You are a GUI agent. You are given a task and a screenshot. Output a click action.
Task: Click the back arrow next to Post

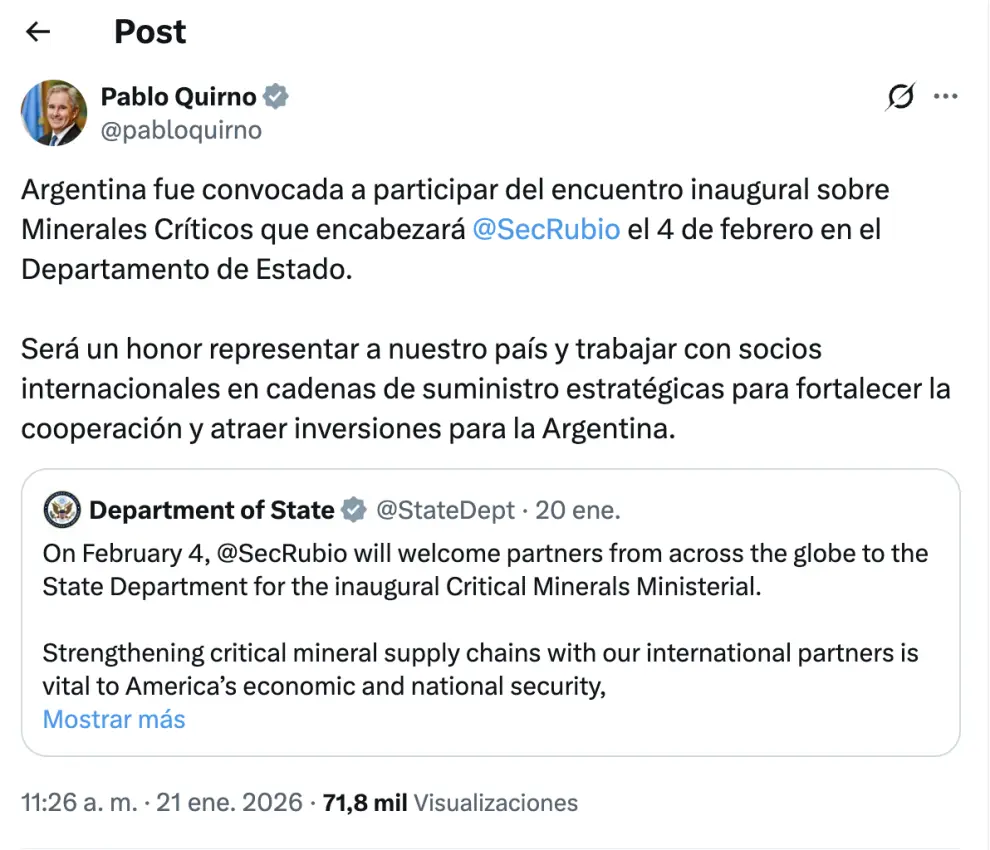38,32
